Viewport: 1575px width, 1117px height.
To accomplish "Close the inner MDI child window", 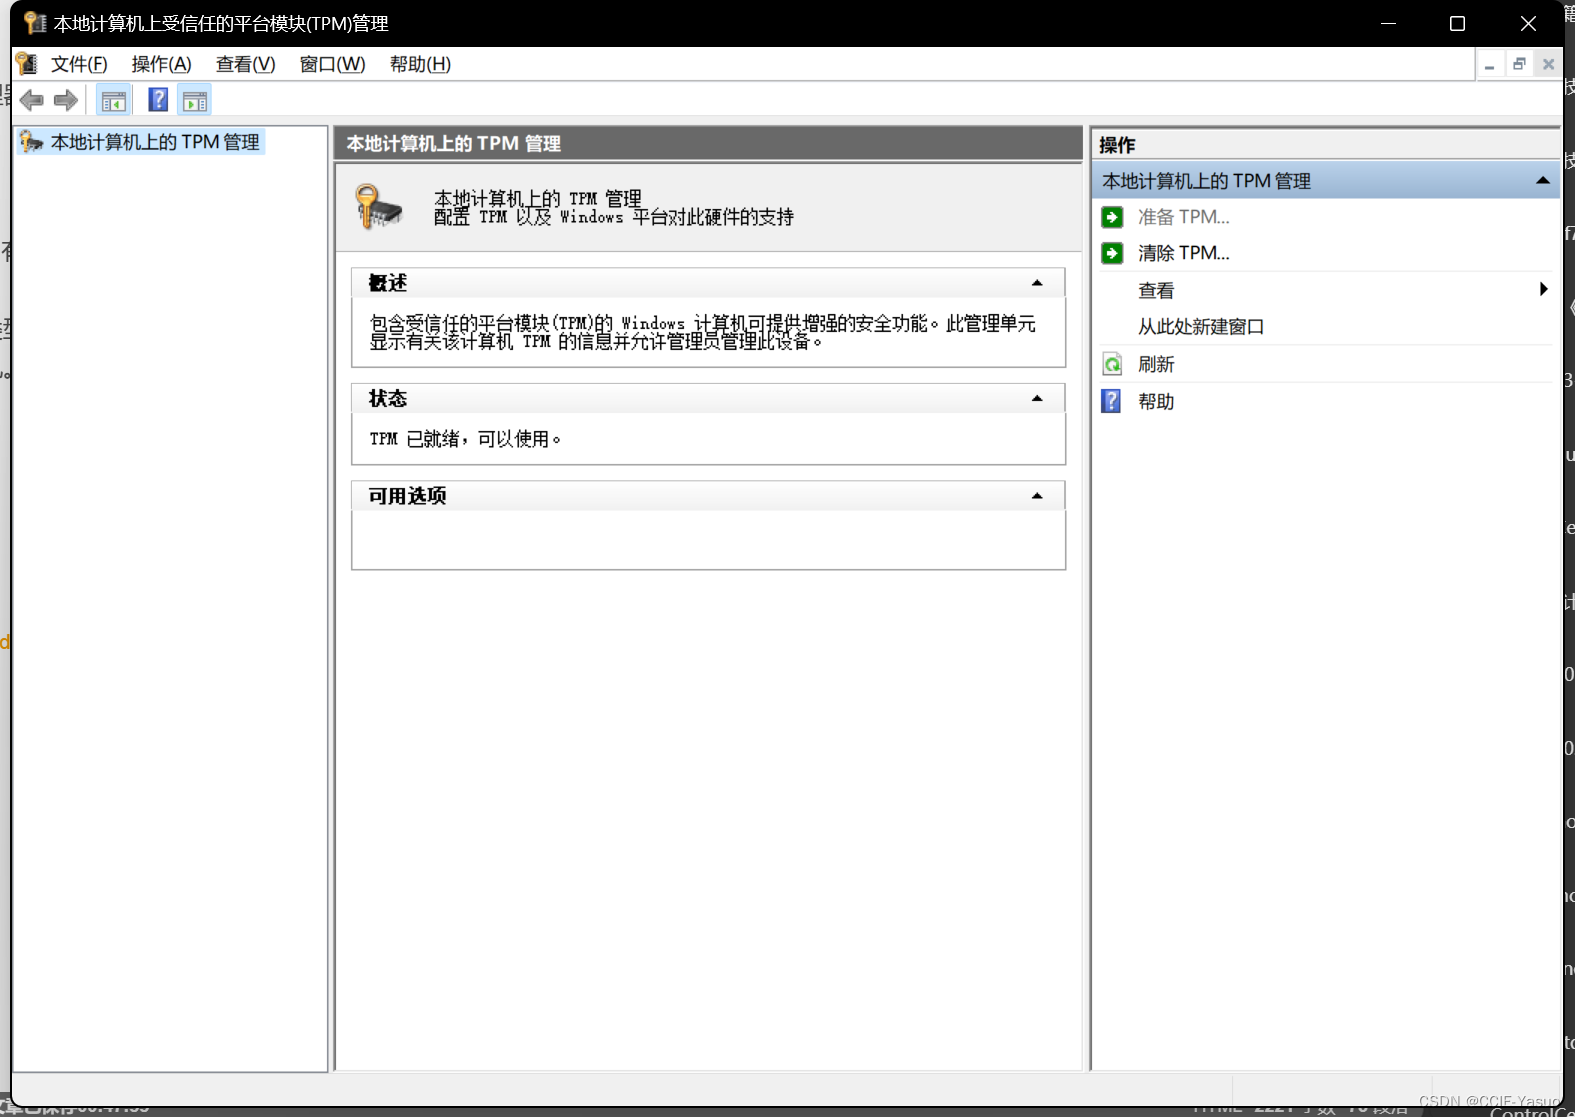I will point(1548,64).
